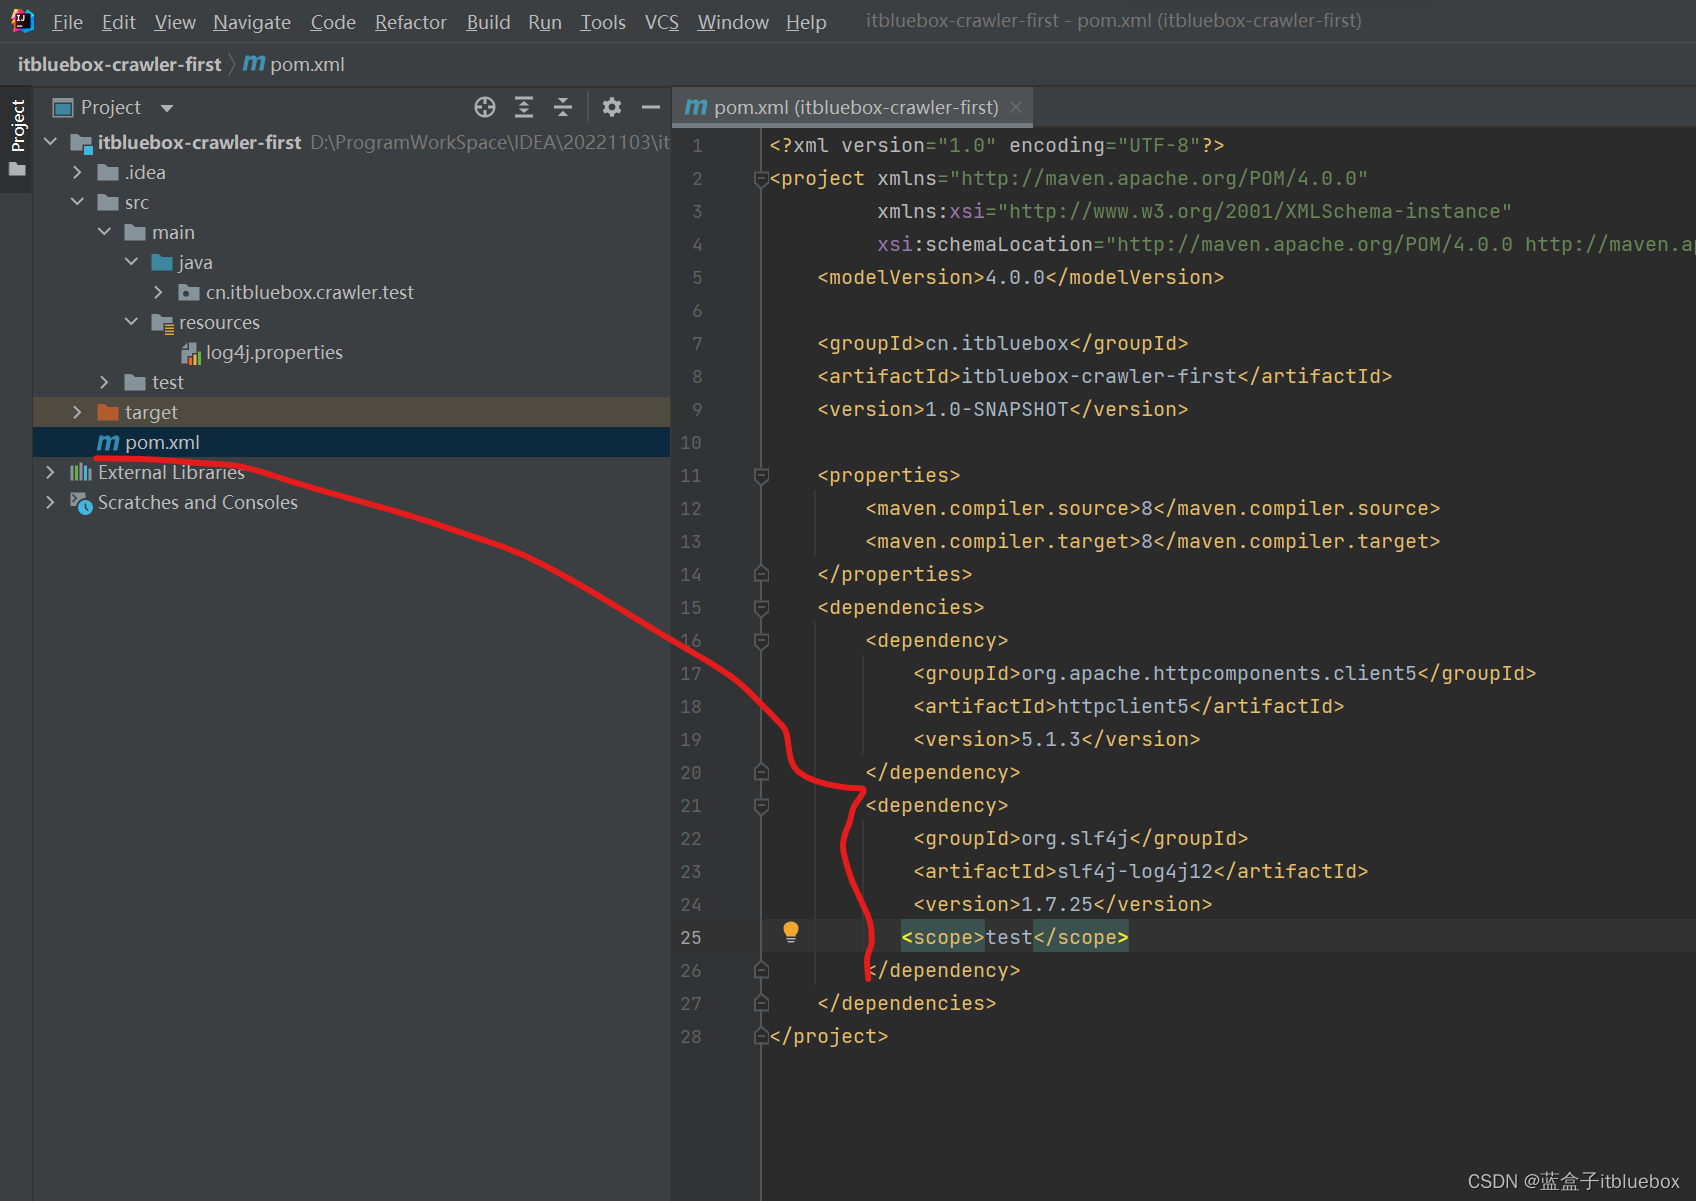
Task: Click version 1.0-SNAPSHOT line
Action: coord(1003,410)
